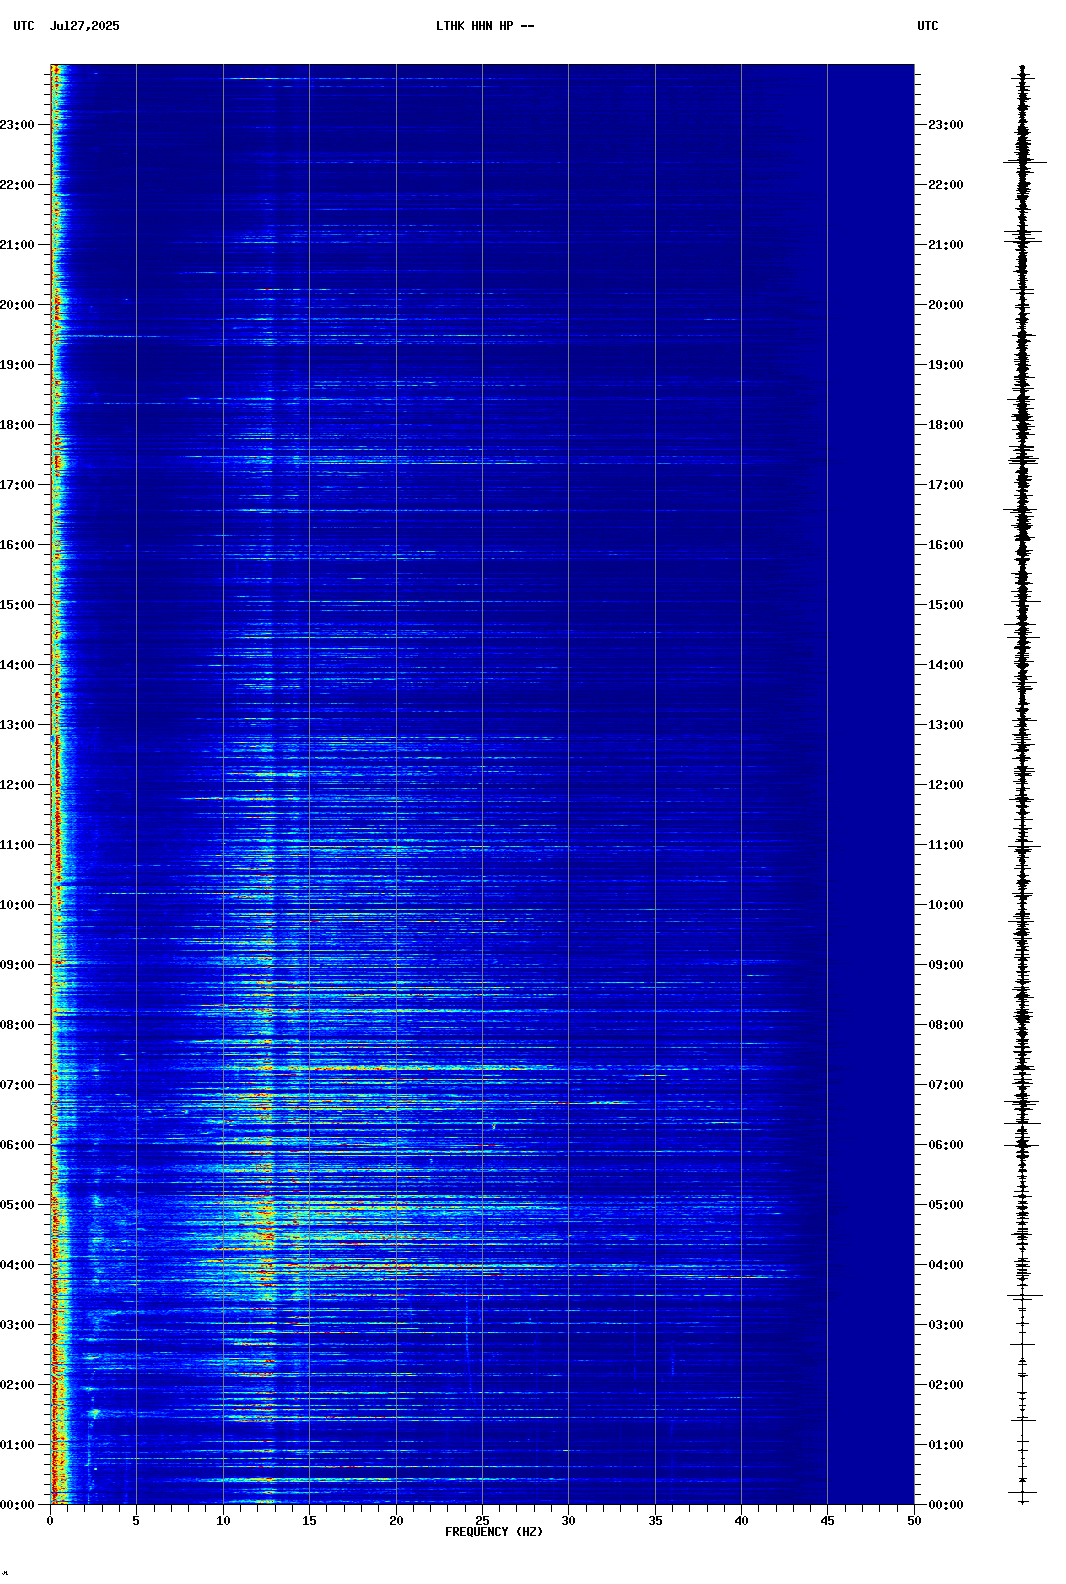The width and height of the screenshot is (1066, 1584).
Task: Click the 40 Hz frequency tick label
Action: (x=741, y=1521)
